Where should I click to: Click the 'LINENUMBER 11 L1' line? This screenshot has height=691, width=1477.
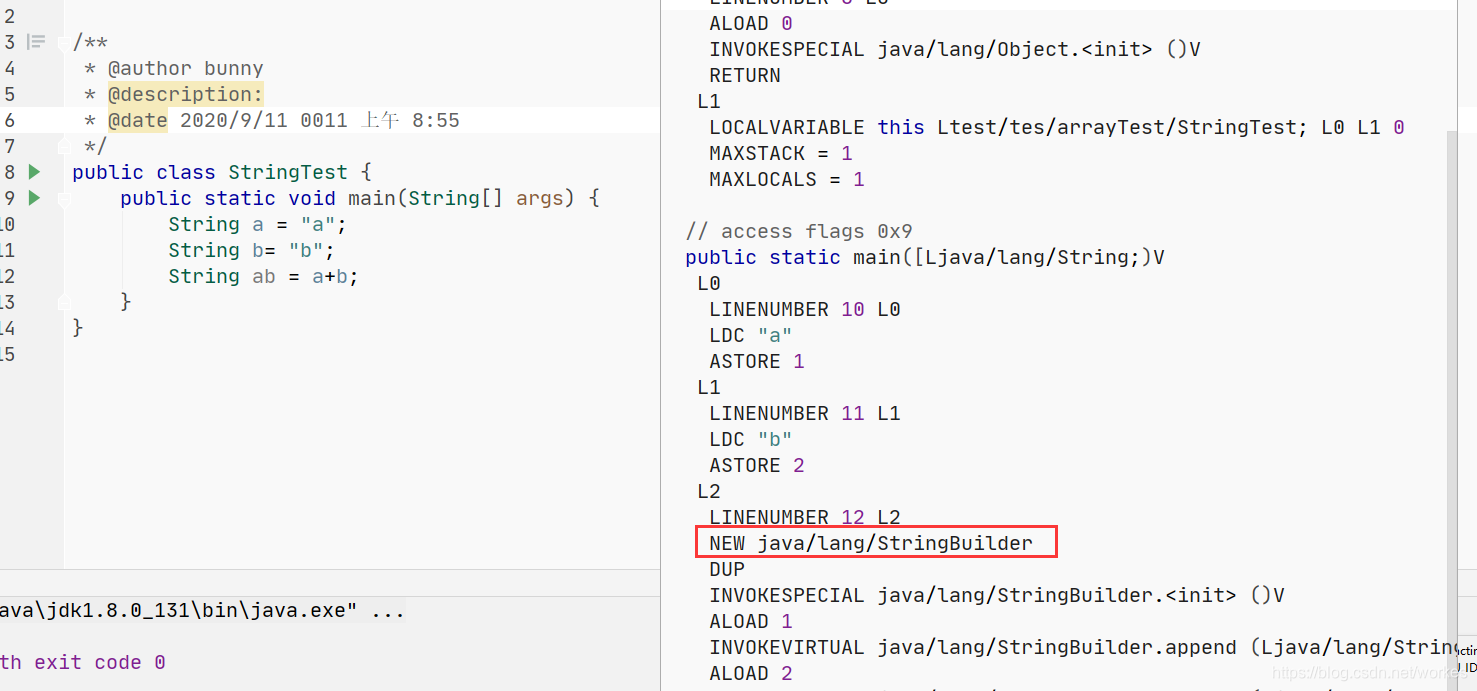[805, 413]
